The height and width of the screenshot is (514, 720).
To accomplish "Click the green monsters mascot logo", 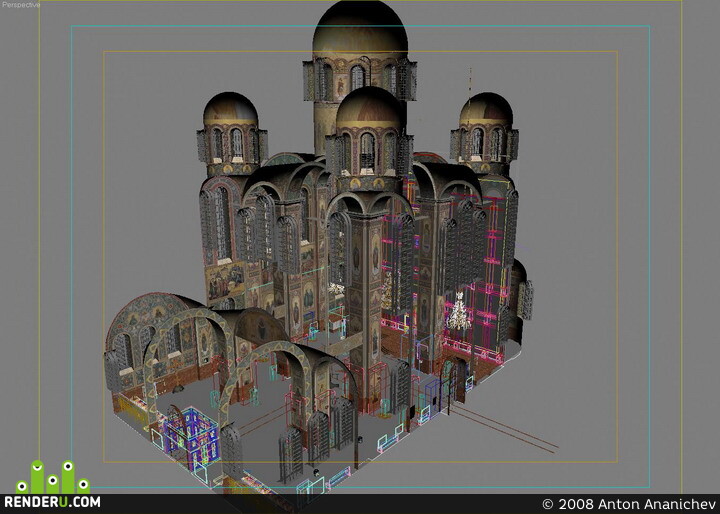I will 52,476.
